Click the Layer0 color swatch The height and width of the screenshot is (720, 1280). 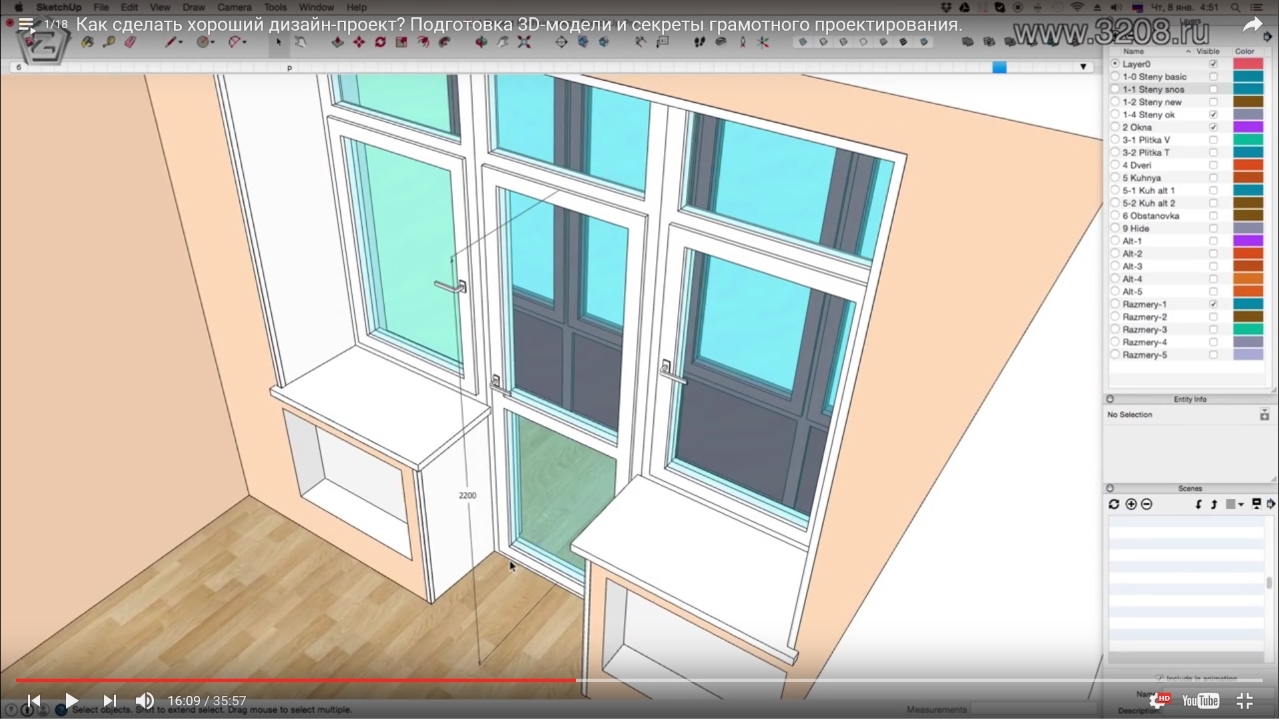point(1248,64)
